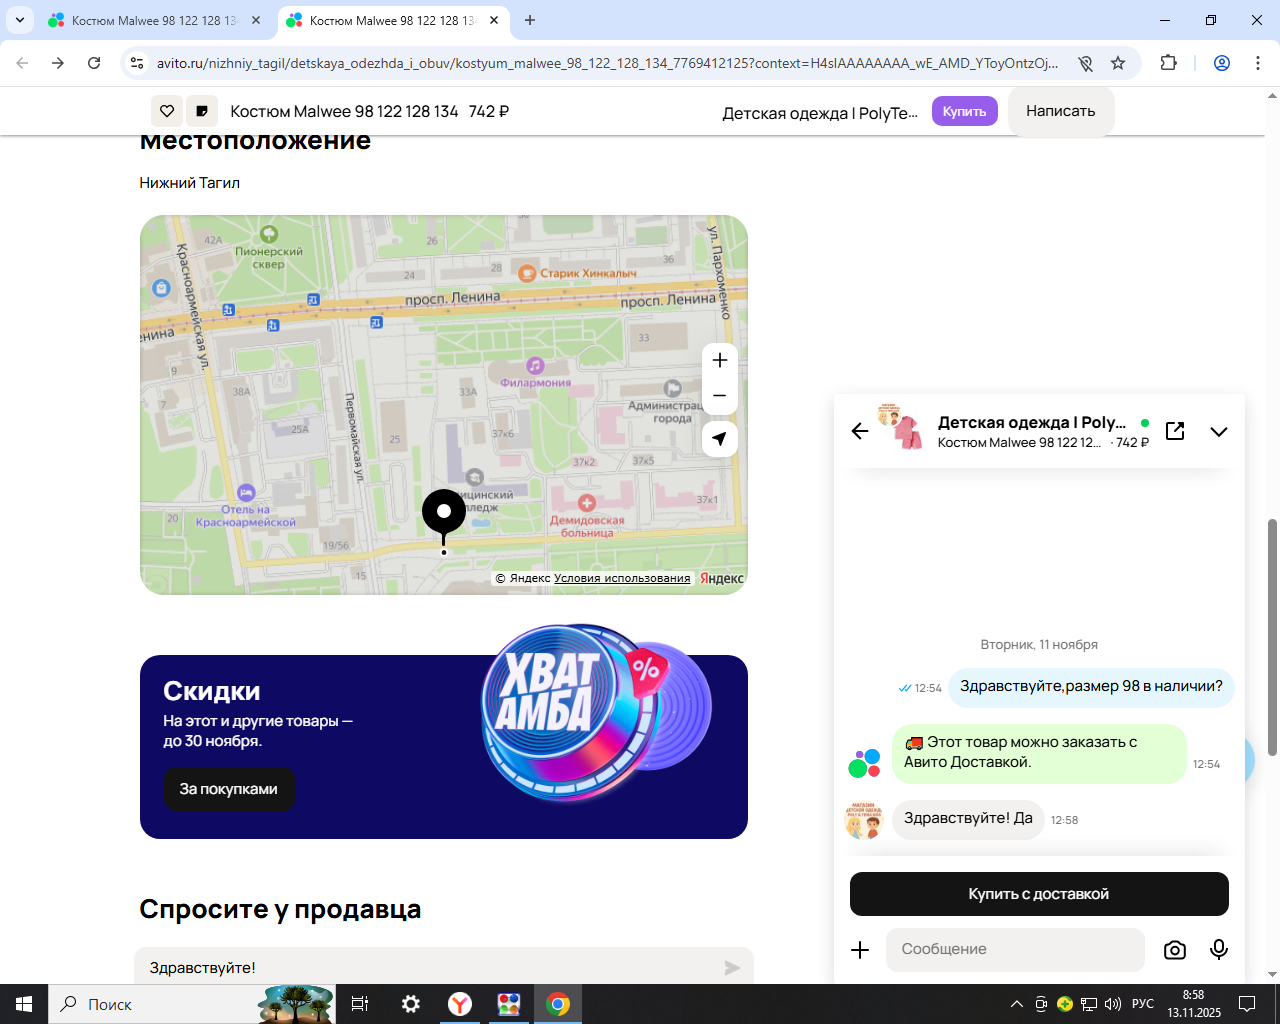Click the Авито Доставкой message bubble
Viewport: 1280px width, 1024px height.
pyautogui.click(x=1039, y=753)
